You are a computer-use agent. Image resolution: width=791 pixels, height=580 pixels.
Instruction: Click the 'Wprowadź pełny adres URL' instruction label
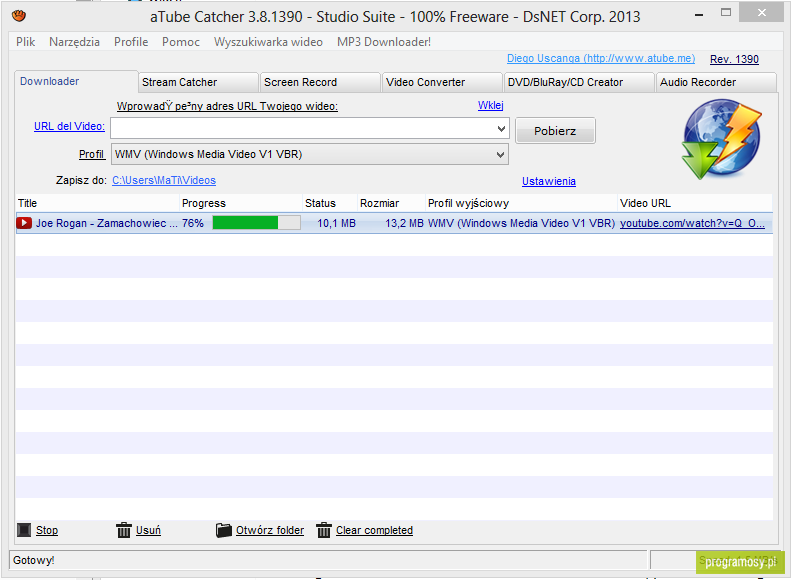[227, 106]
